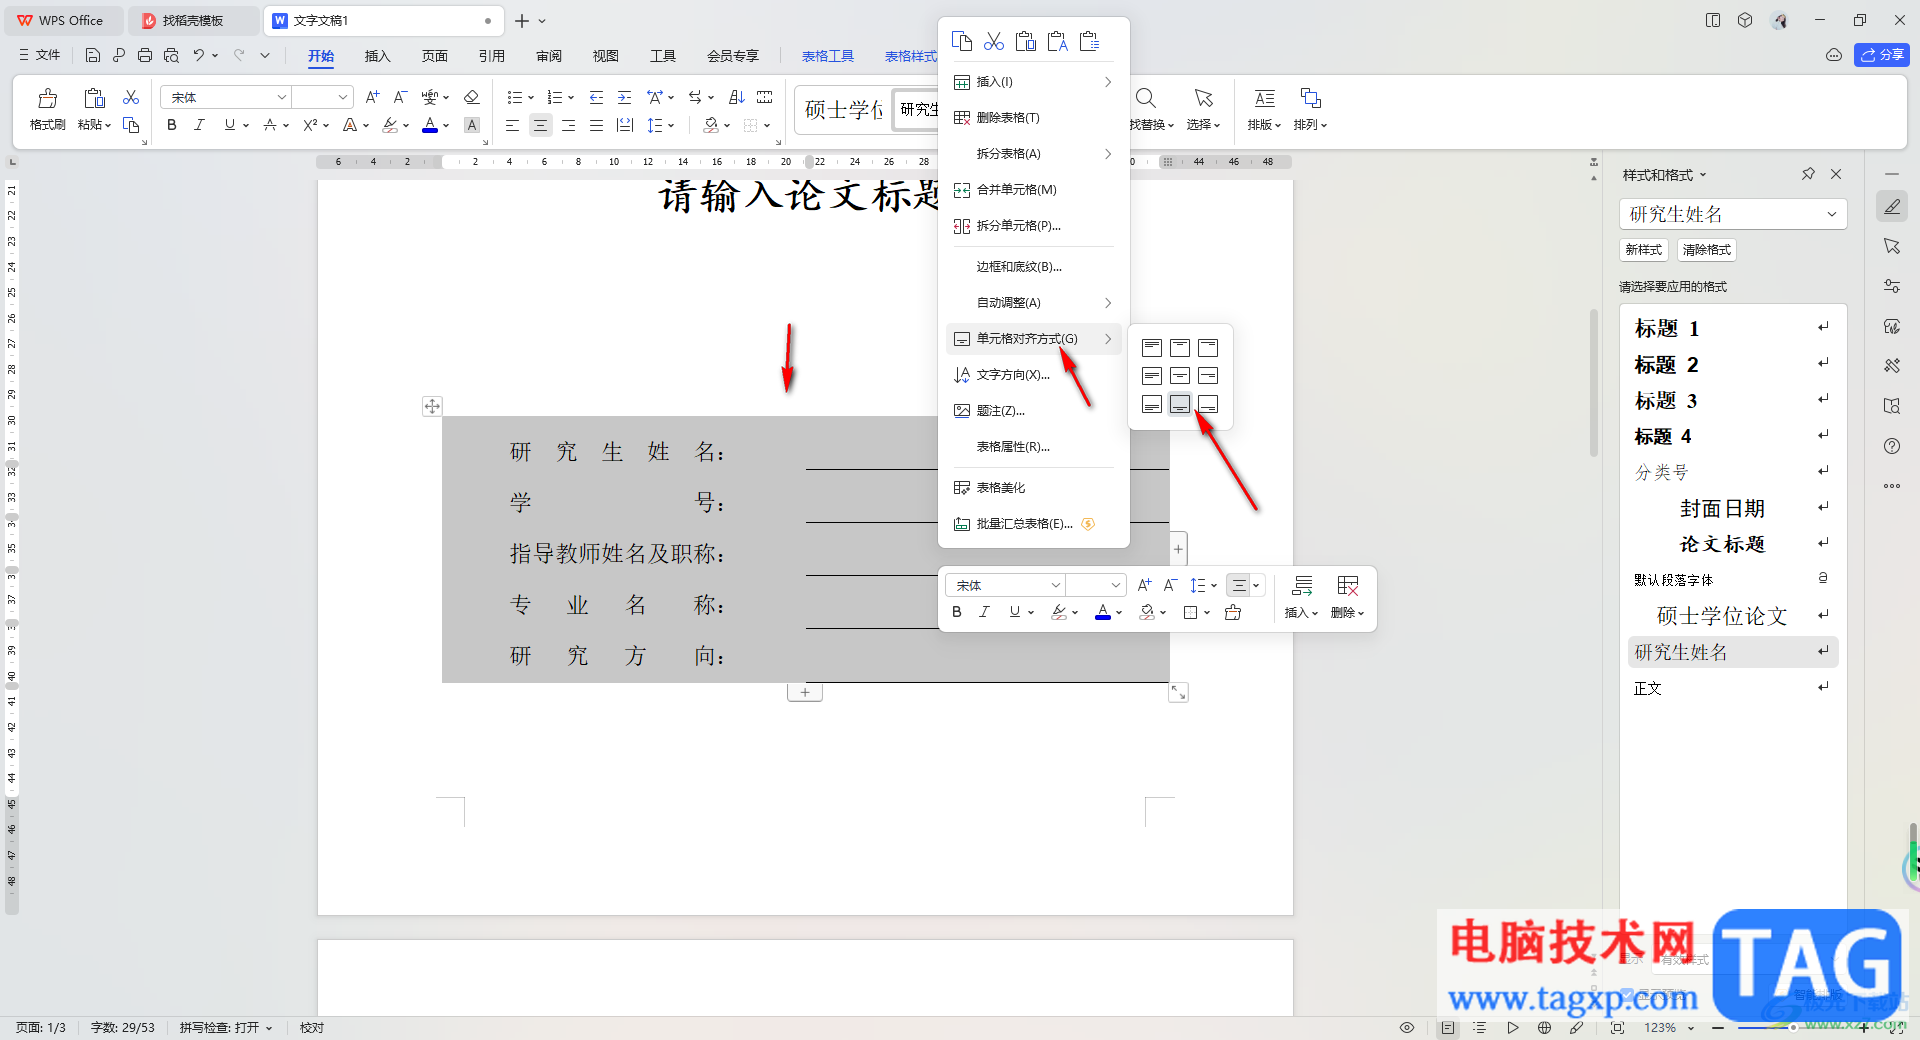Toggle Bold in the floating mini toolbar

957,612
